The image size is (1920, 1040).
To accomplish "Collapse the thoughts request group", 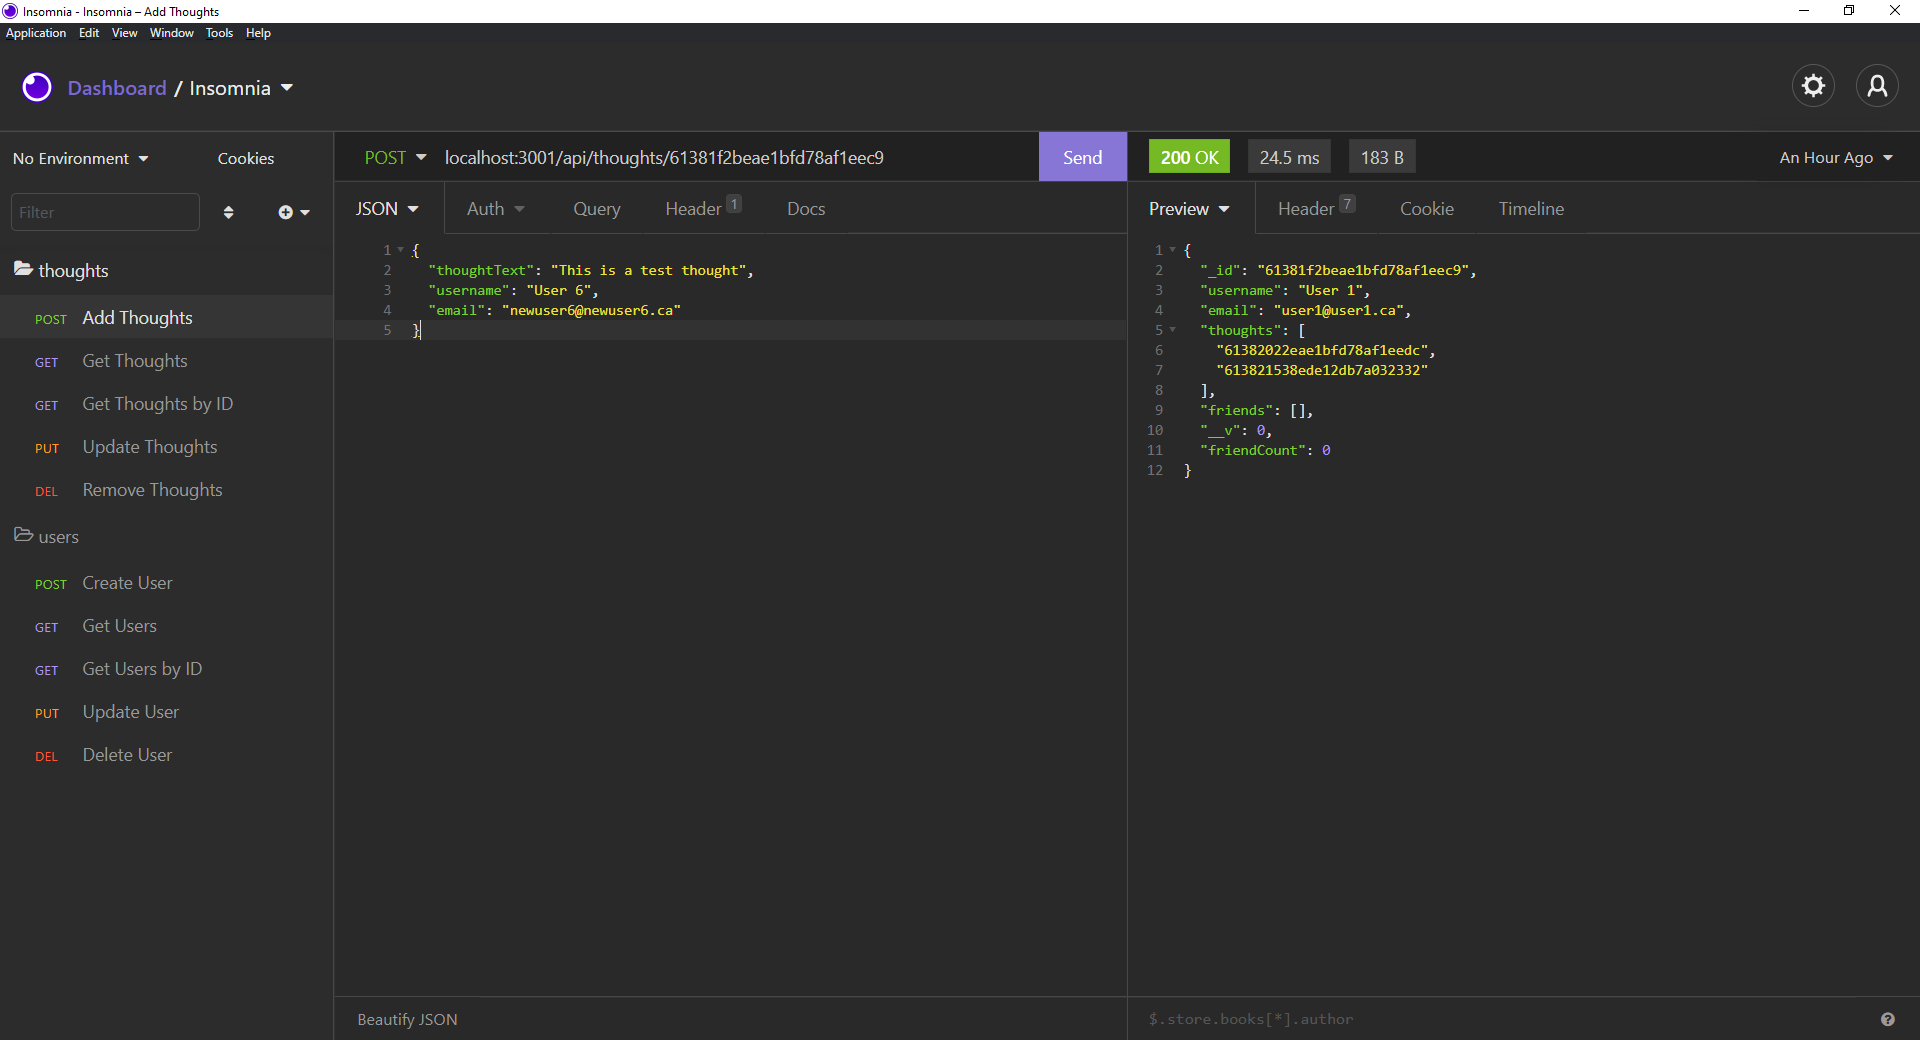I will pos(72,269).
